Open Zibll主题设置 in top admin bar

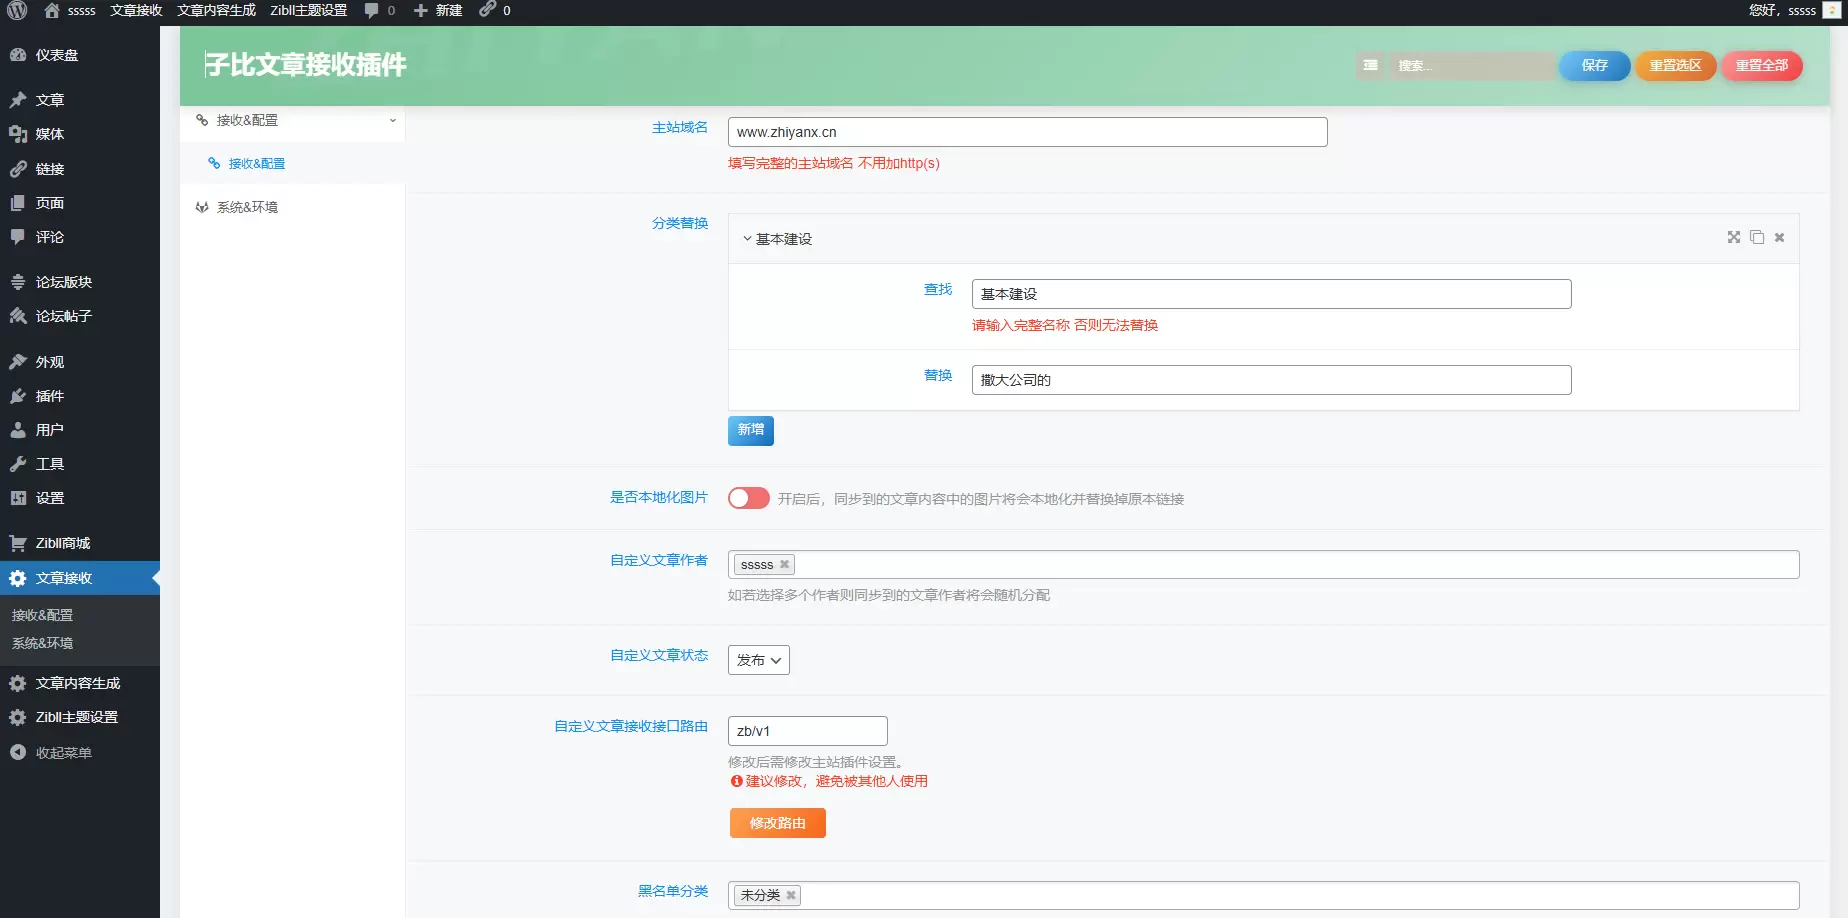[x=309, y=11]
